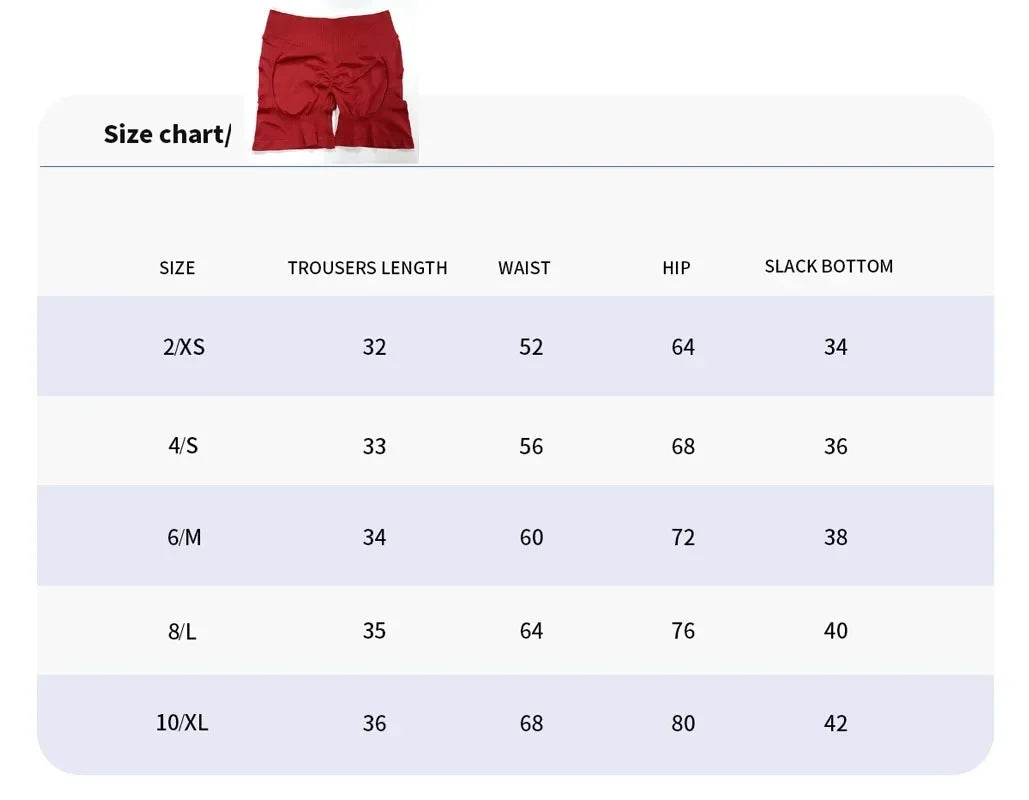This screenshot has height=800, width=1029.
Task: Click the red shorts product image
Action: point(333,82)
